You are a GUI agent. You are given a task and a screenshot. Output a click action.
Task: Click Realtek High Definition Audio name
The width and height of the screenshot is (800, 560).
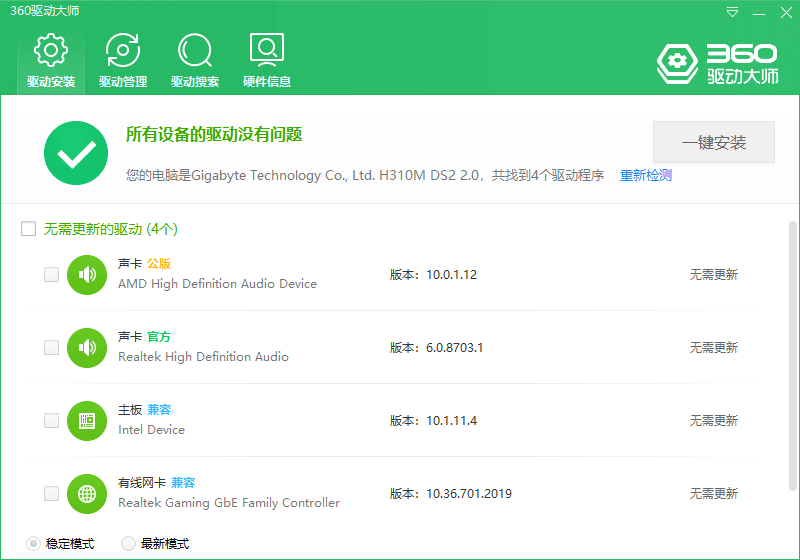[x=203, y=357]
